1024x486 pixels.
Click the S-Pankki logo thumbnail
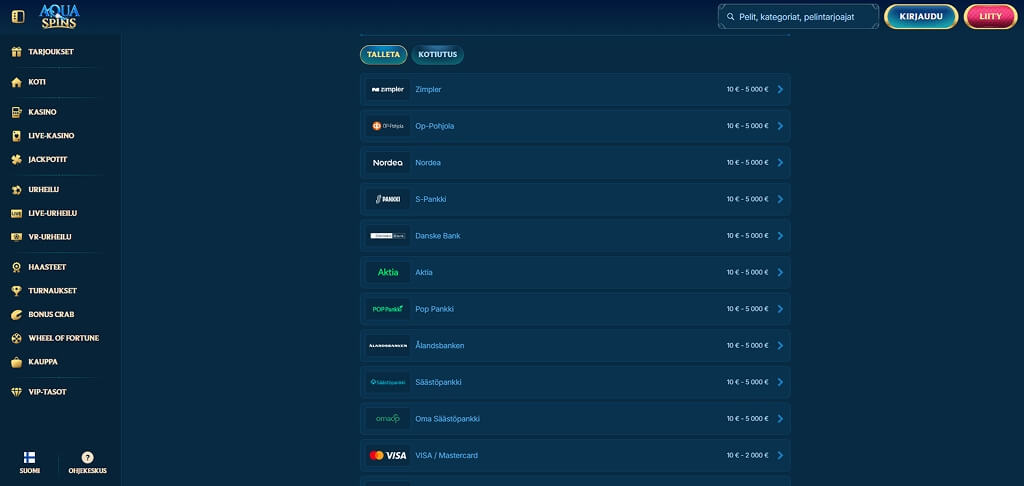click(x=388, y=199)
